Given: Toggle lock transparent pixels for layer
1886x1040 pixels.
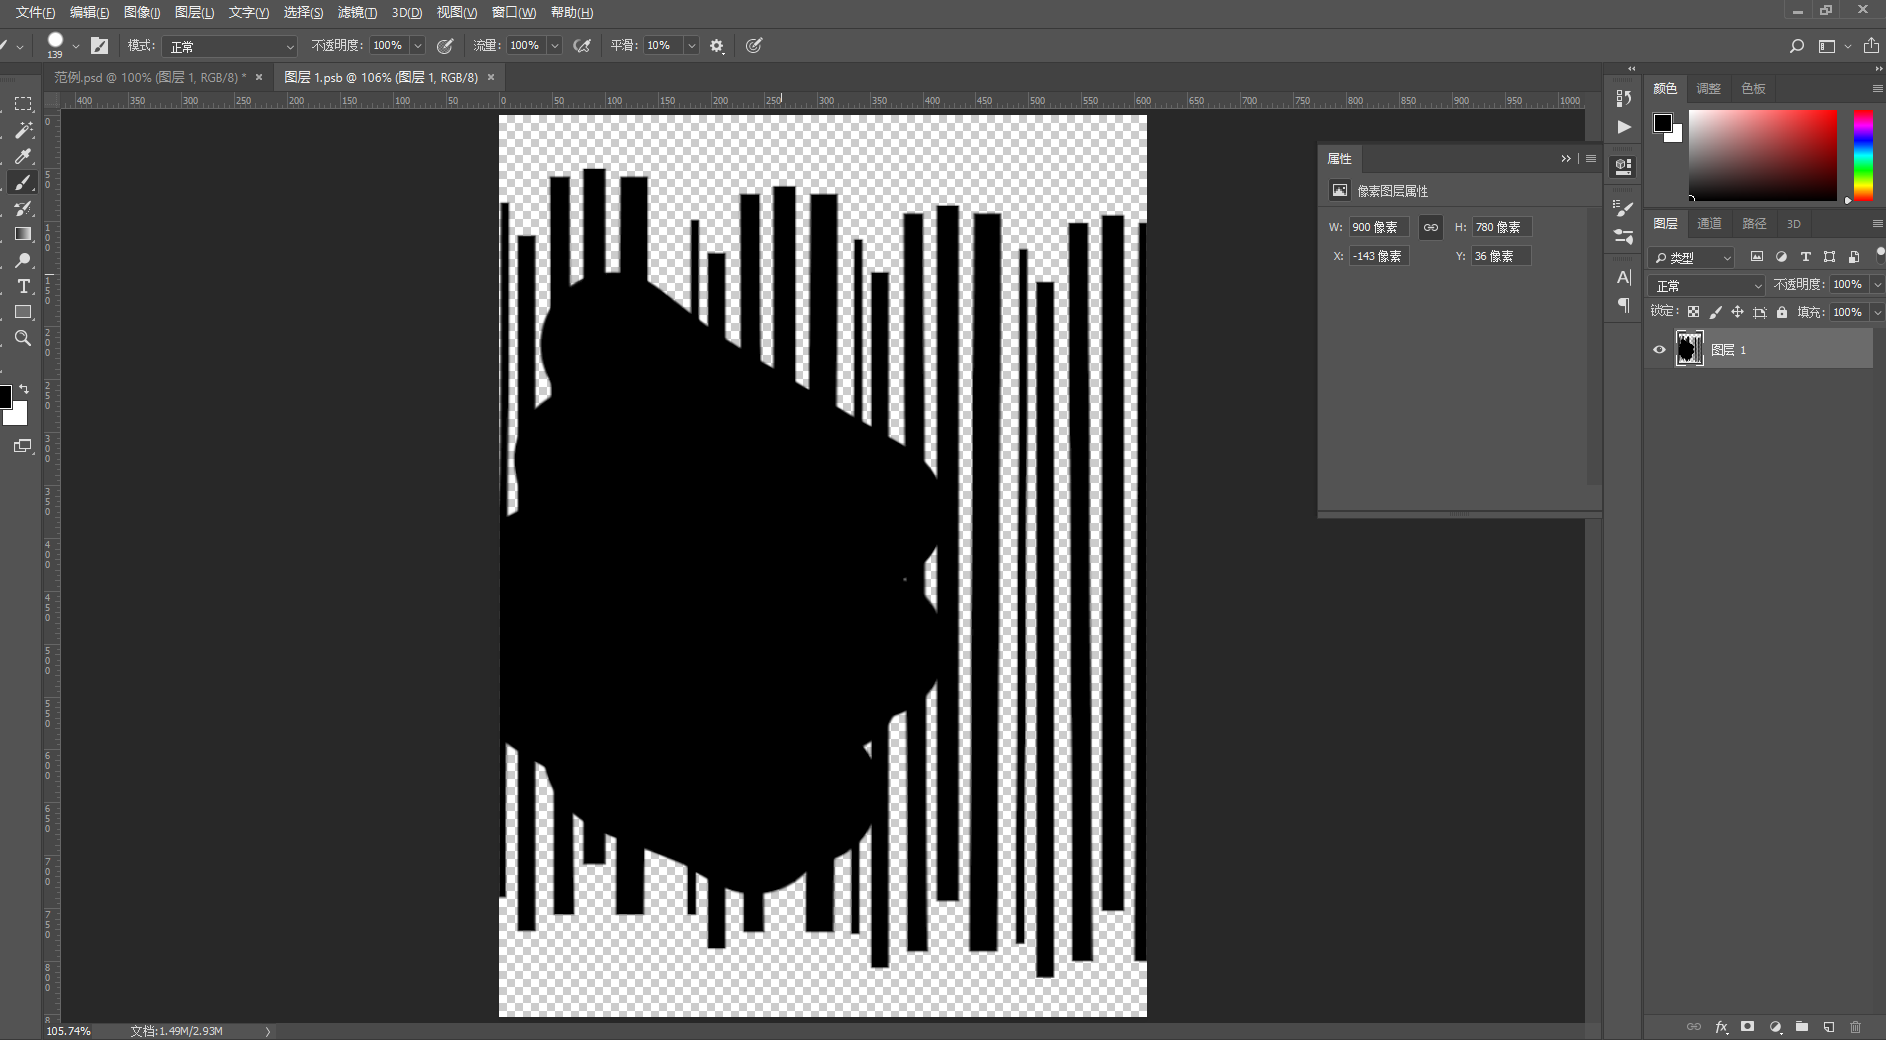Looking at the screenshot, I should click(1693, 312).
